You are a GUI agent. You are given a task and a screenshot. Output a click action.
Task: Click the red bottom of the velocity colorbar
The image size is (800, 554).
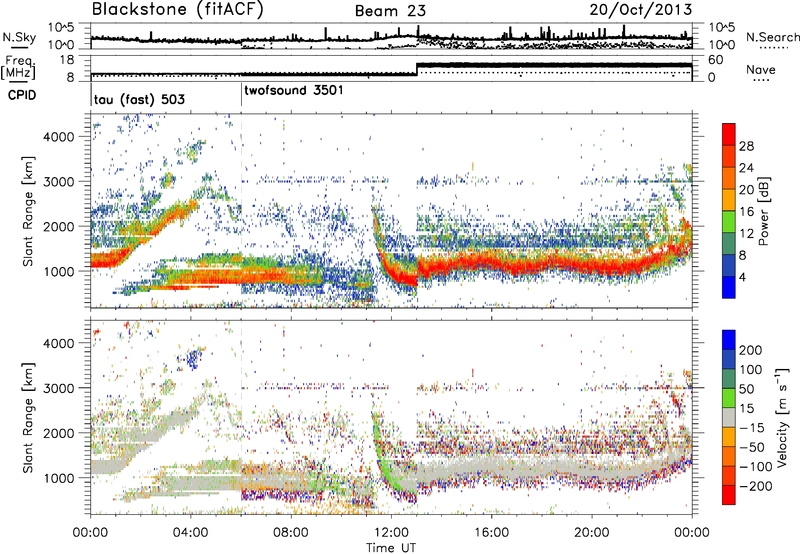click(729, 496)
